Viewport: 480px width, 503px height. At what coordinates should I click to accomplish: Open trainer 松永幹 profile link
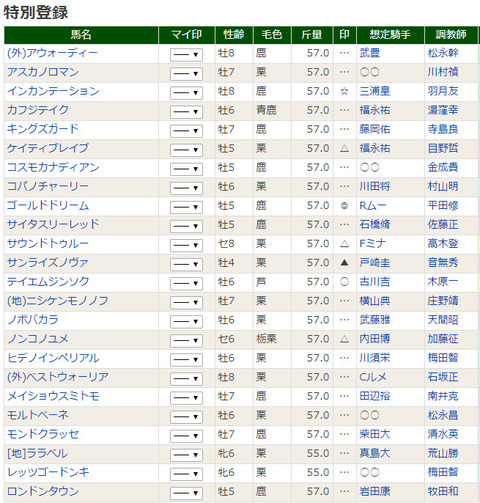click(443, 53)
